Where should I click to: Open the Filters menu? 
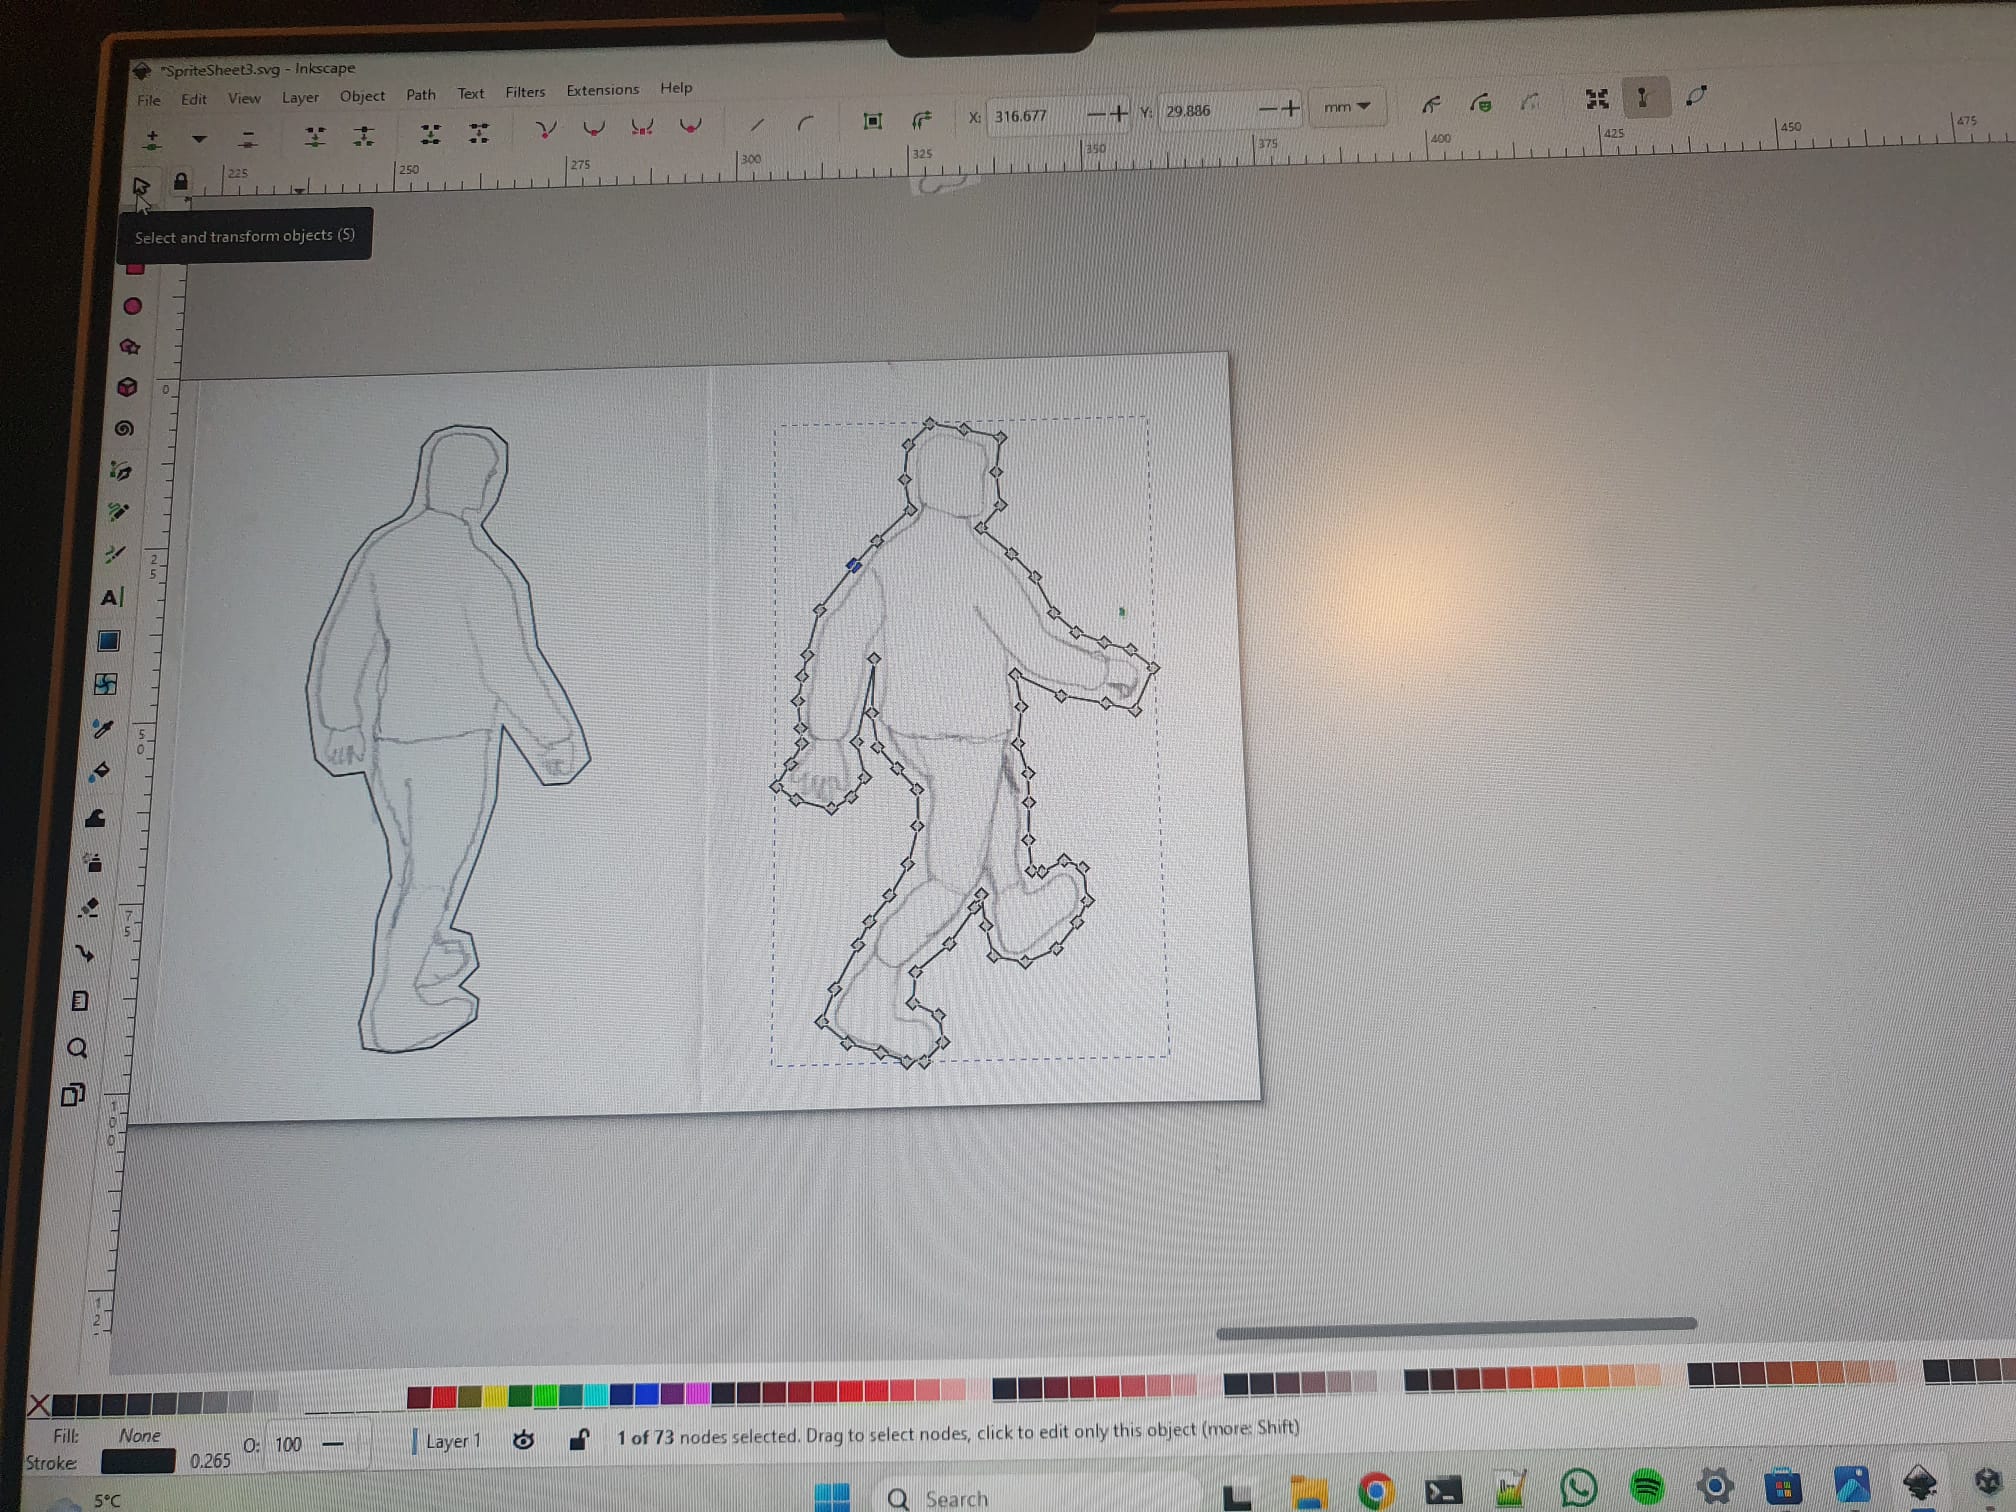[x=525, y=93]
